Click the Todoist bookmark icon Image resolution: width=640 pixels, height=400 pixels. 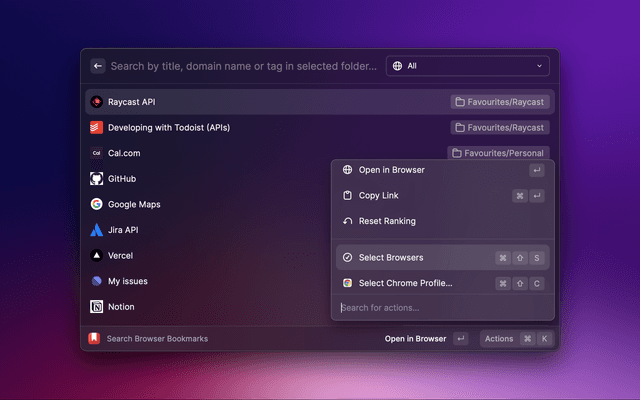pyautogui.click(x=97, y=128)
